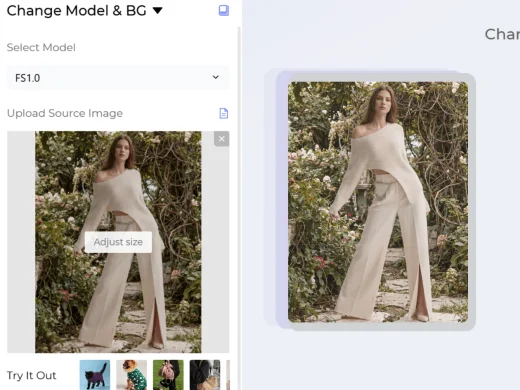The image size is (520, 390).
Task: Click the Change Model & BG title
Action: click(x=77, y=11)
